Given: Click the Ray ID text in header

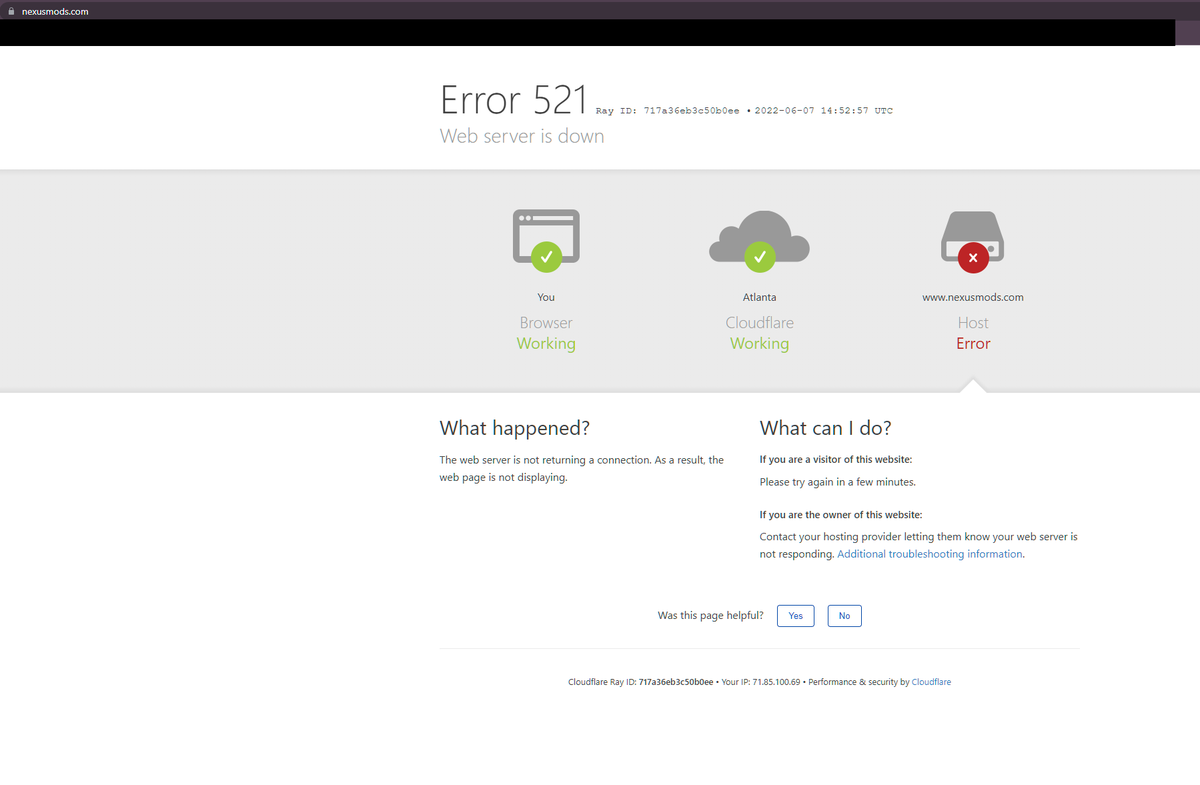Looking at the screenshot, I should pos(668,111).
